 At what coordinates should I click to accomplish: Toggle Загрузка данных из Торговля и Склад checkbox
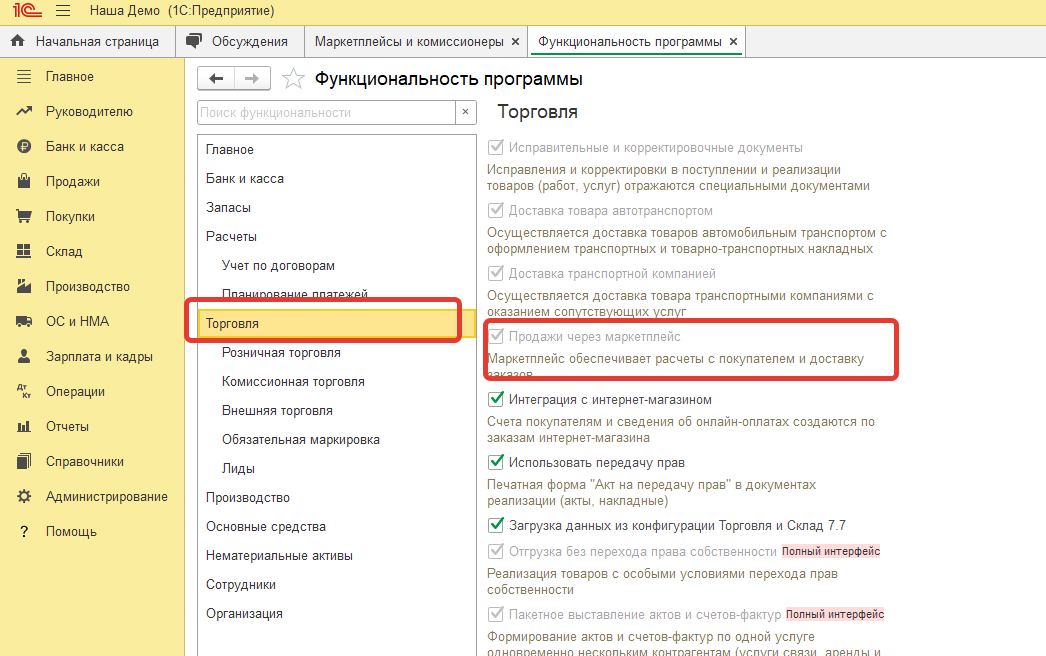(496, 525)
